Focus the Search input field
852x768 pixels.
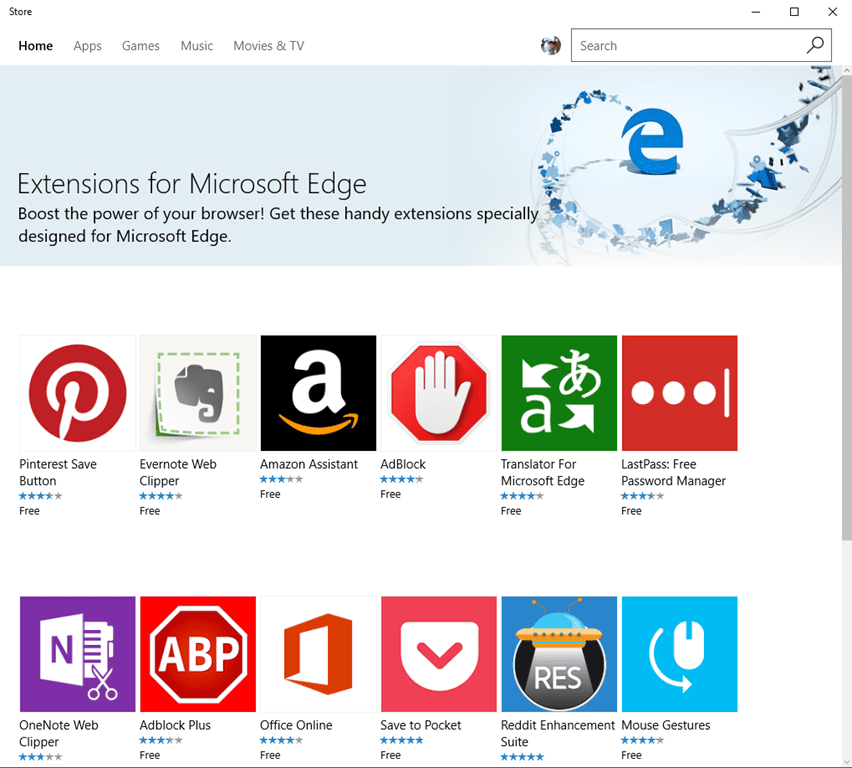click(x=701, y=45)
